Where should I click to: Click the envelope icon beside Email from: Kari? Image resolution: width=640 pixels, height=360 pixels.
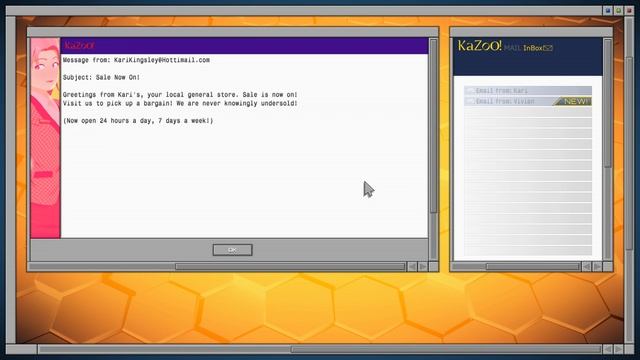[470, 91]
